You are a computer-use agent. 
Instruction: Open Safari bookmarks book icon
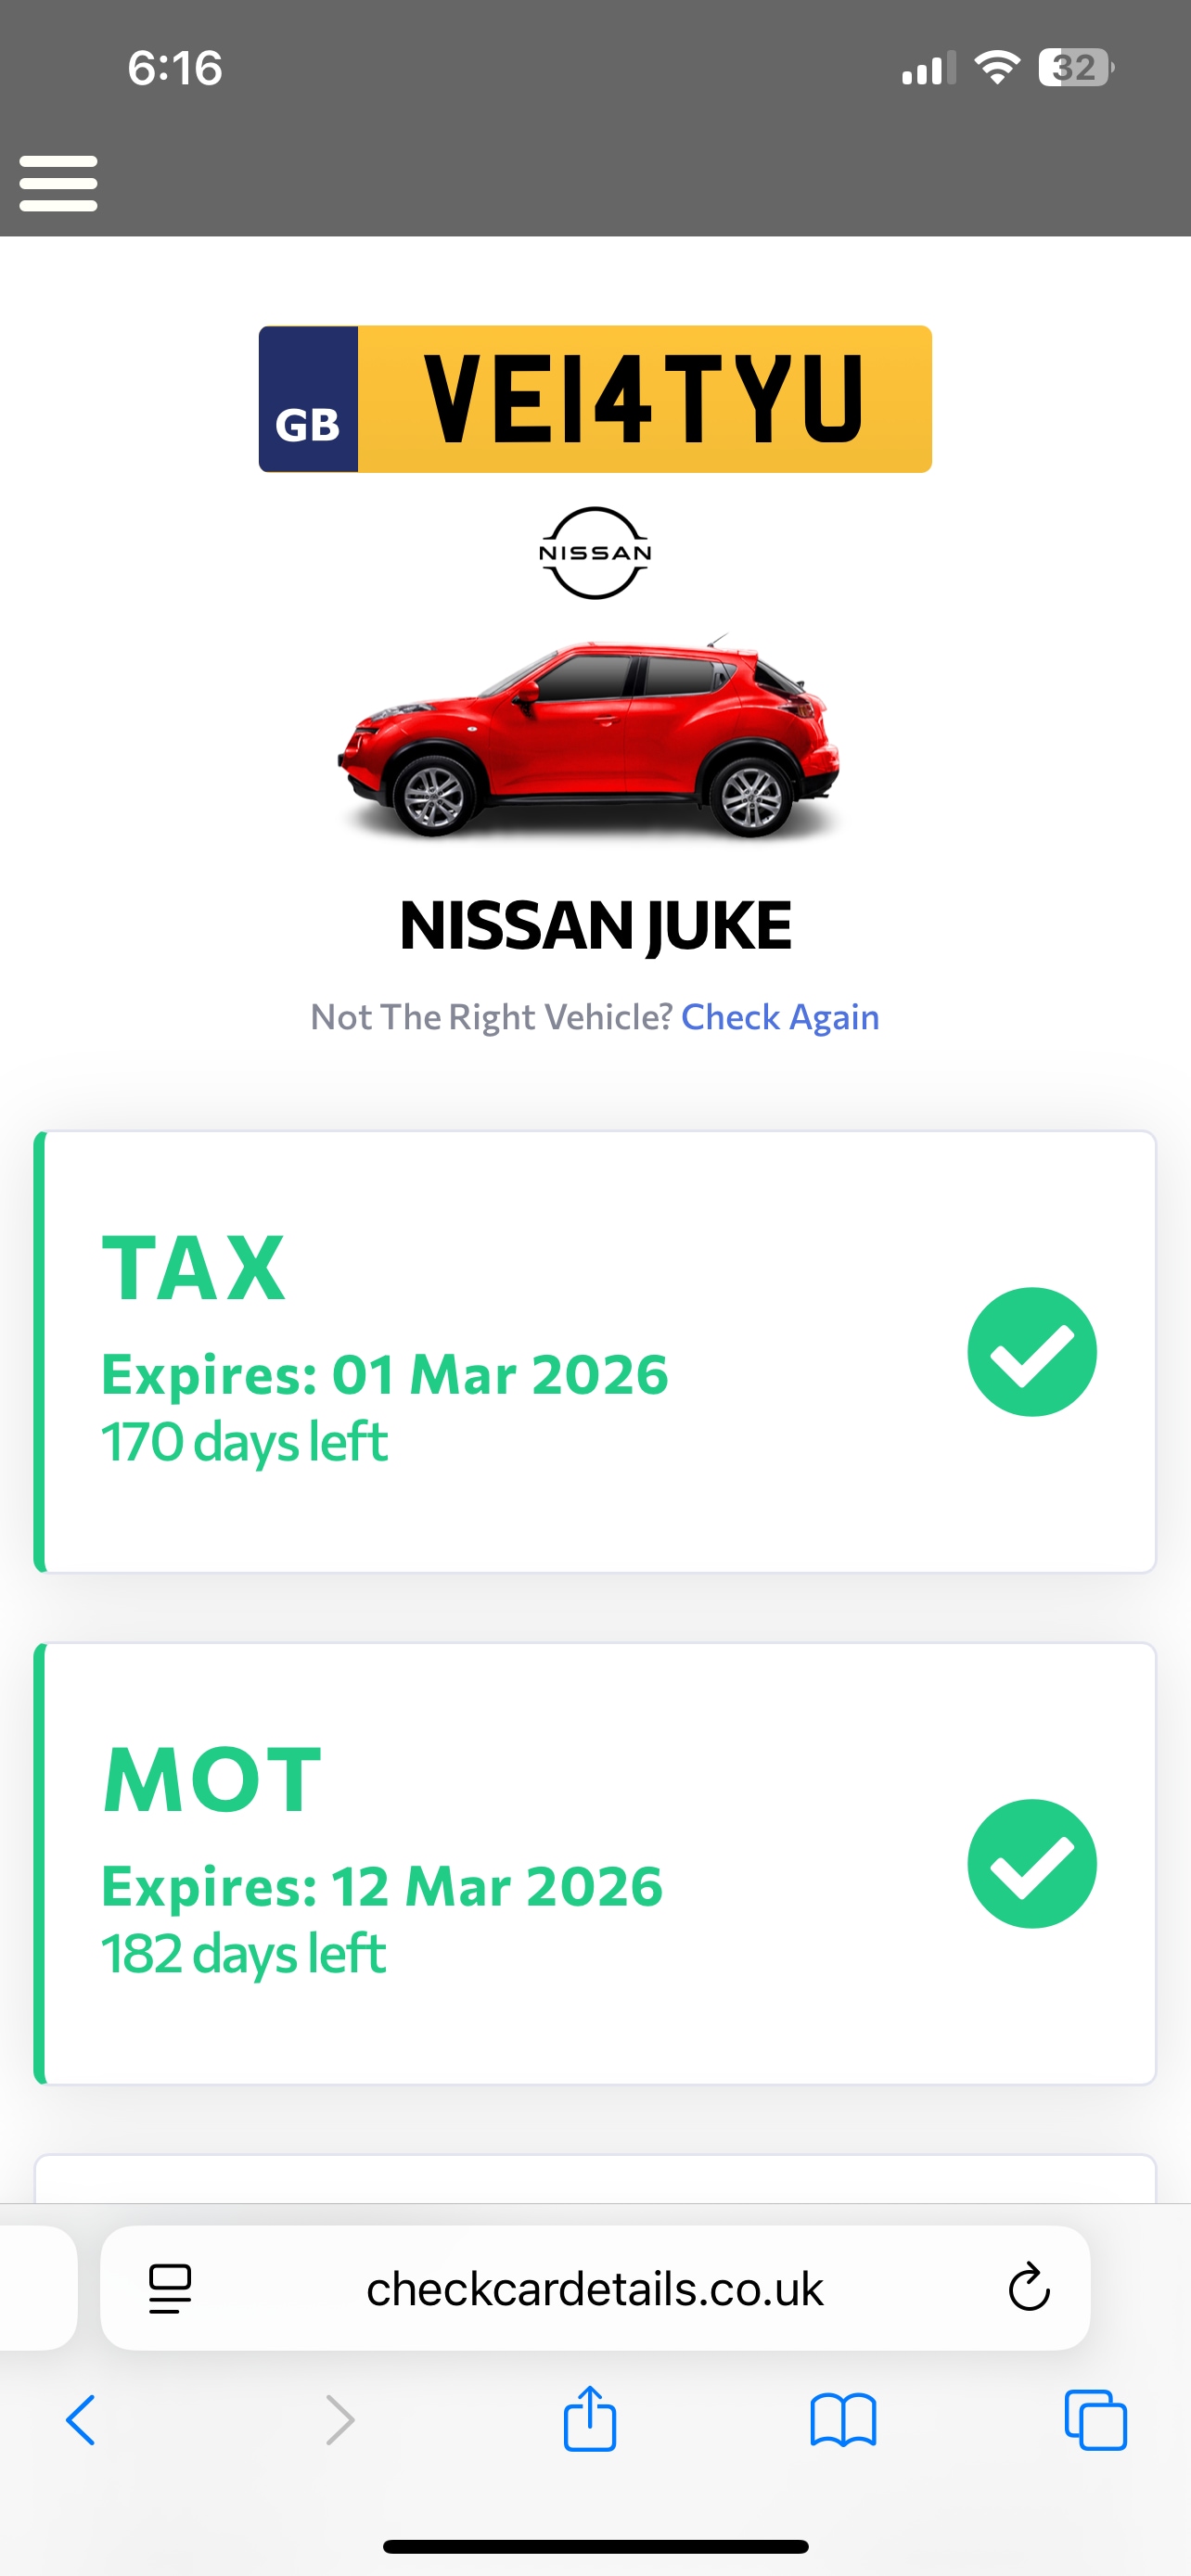(x=843, y=2420)
